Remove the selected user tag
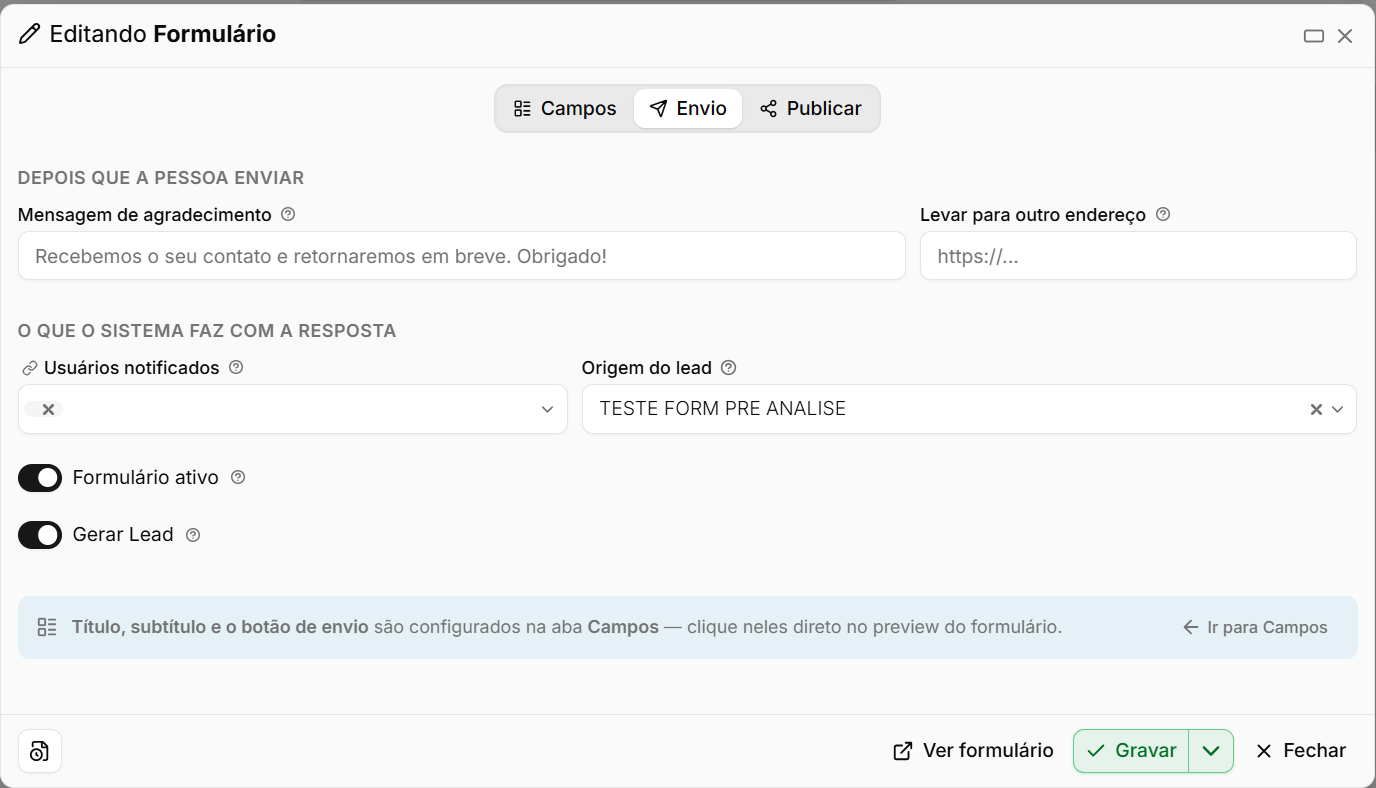This screenshot has width=1376, height=788. (48, 409)
